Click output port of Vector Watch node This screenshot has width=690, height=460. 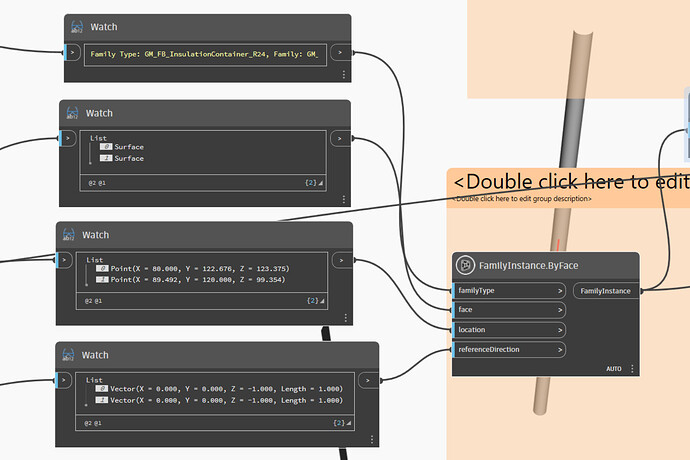pos(369,380)
